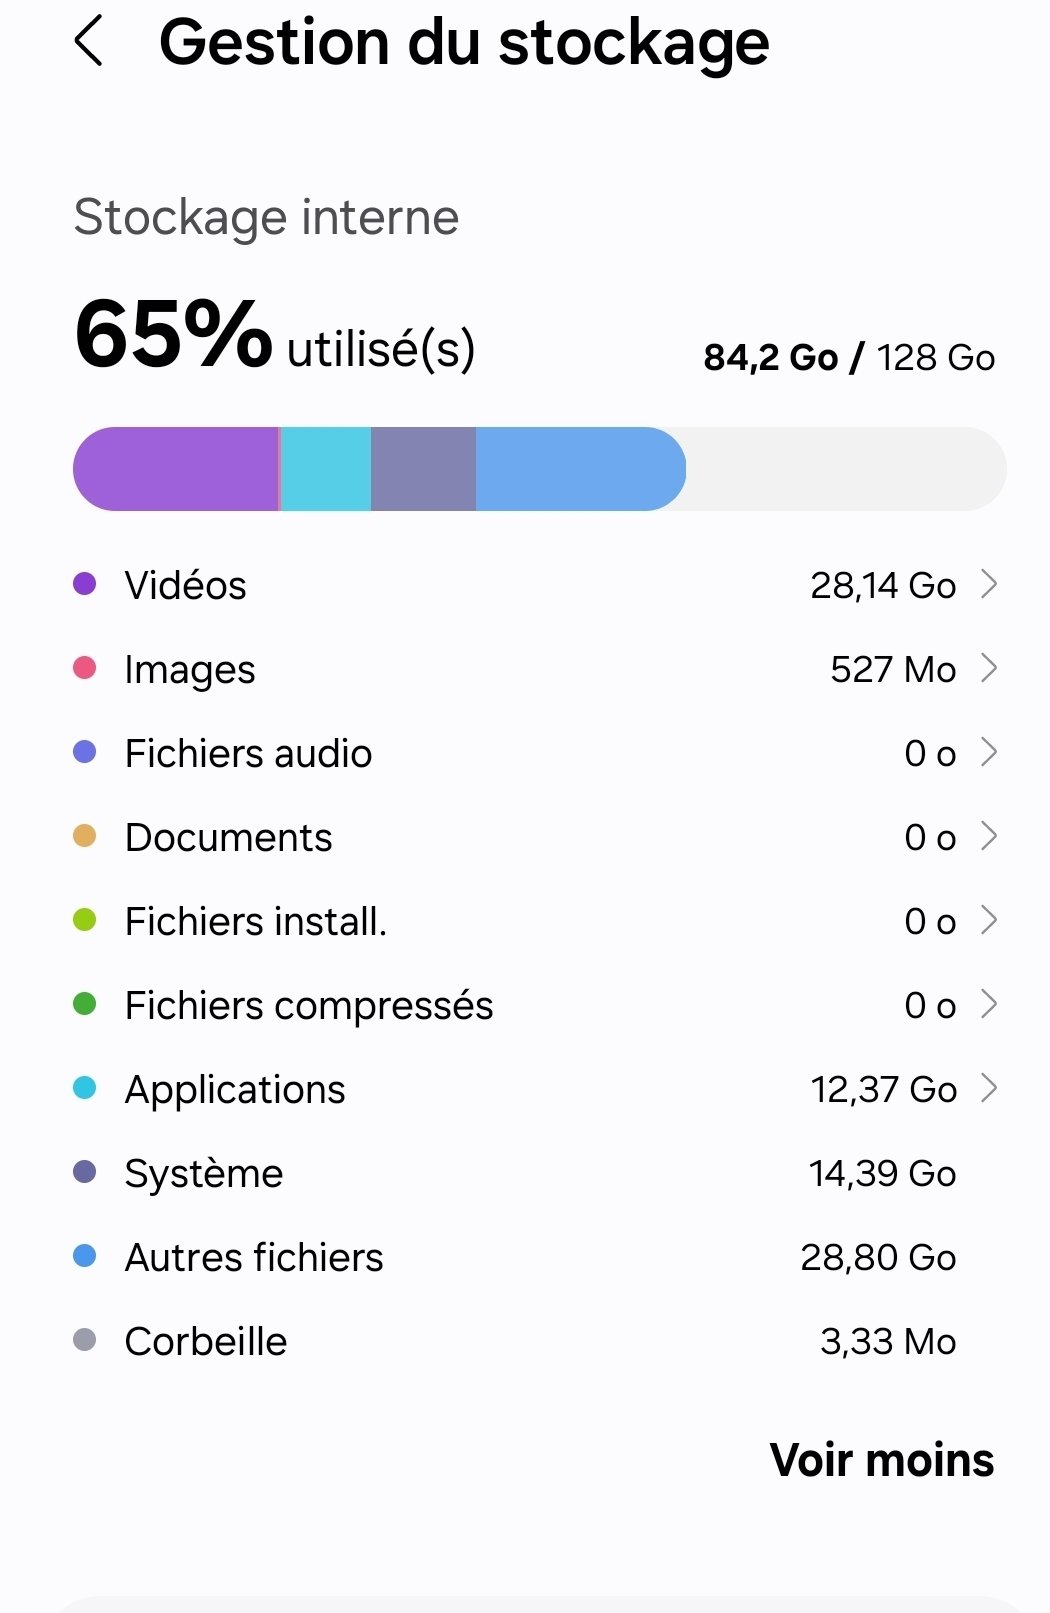The image size is (1050, 1613).
Task: Click the 84,2 Go used storage text
Action: point(770,357)
